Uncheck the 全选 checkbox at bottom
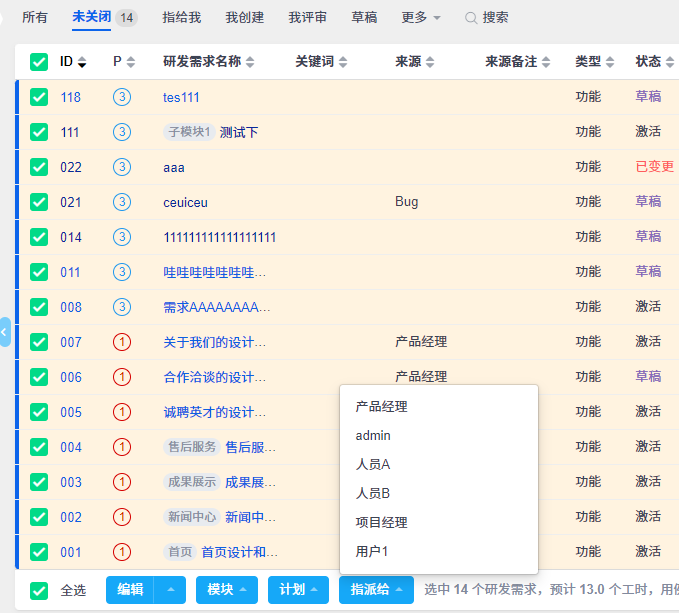The height and width of the screenshot is (613, 679). (39, 590)
